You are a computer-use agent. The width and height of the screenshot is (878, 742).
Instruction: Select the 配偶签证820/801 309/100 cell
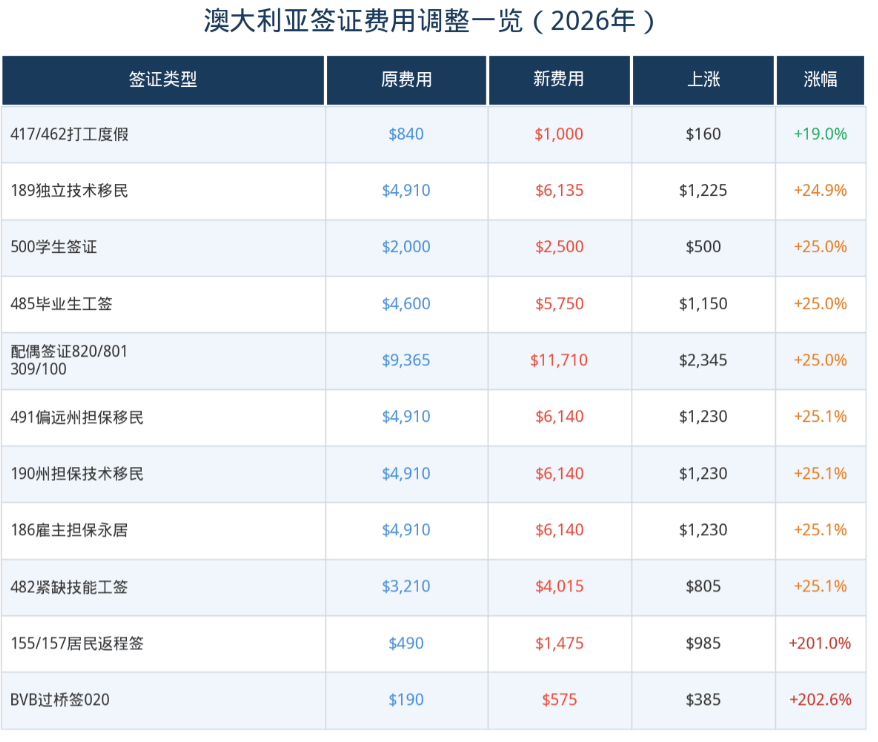pyautogui.click(x=69, y=360)
